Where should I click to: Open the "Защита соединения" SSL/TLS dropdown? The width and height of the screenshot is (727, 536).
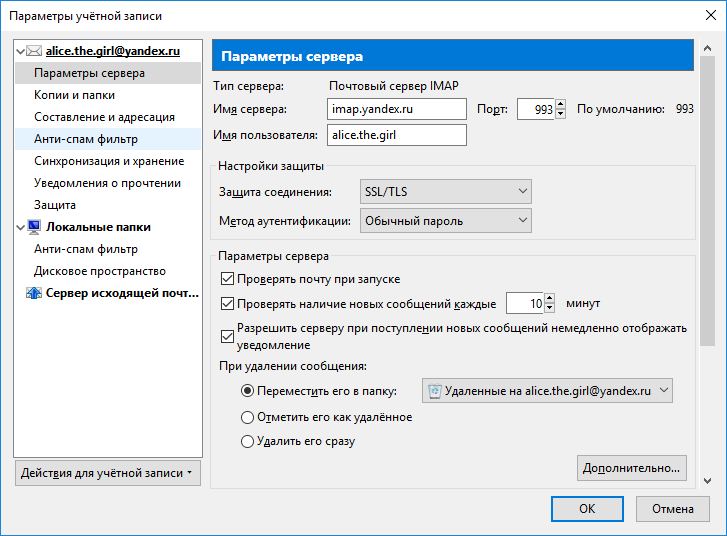pyautogui.click(x=444, y=191)
